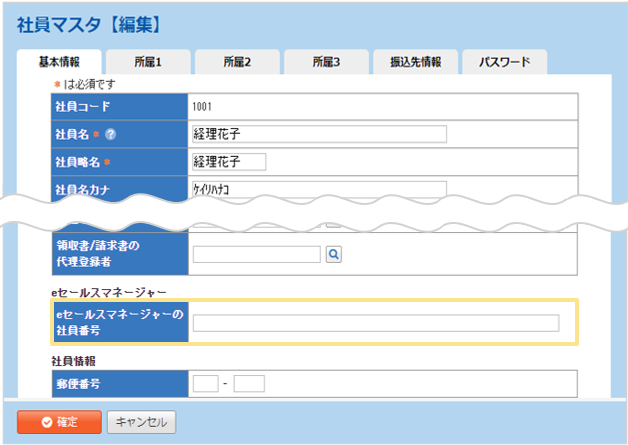Image resolution: width=628 pixels, height=445 pixels.
Task: Click the 社員マスタ【編集】 page title
Action: [90, 22]
